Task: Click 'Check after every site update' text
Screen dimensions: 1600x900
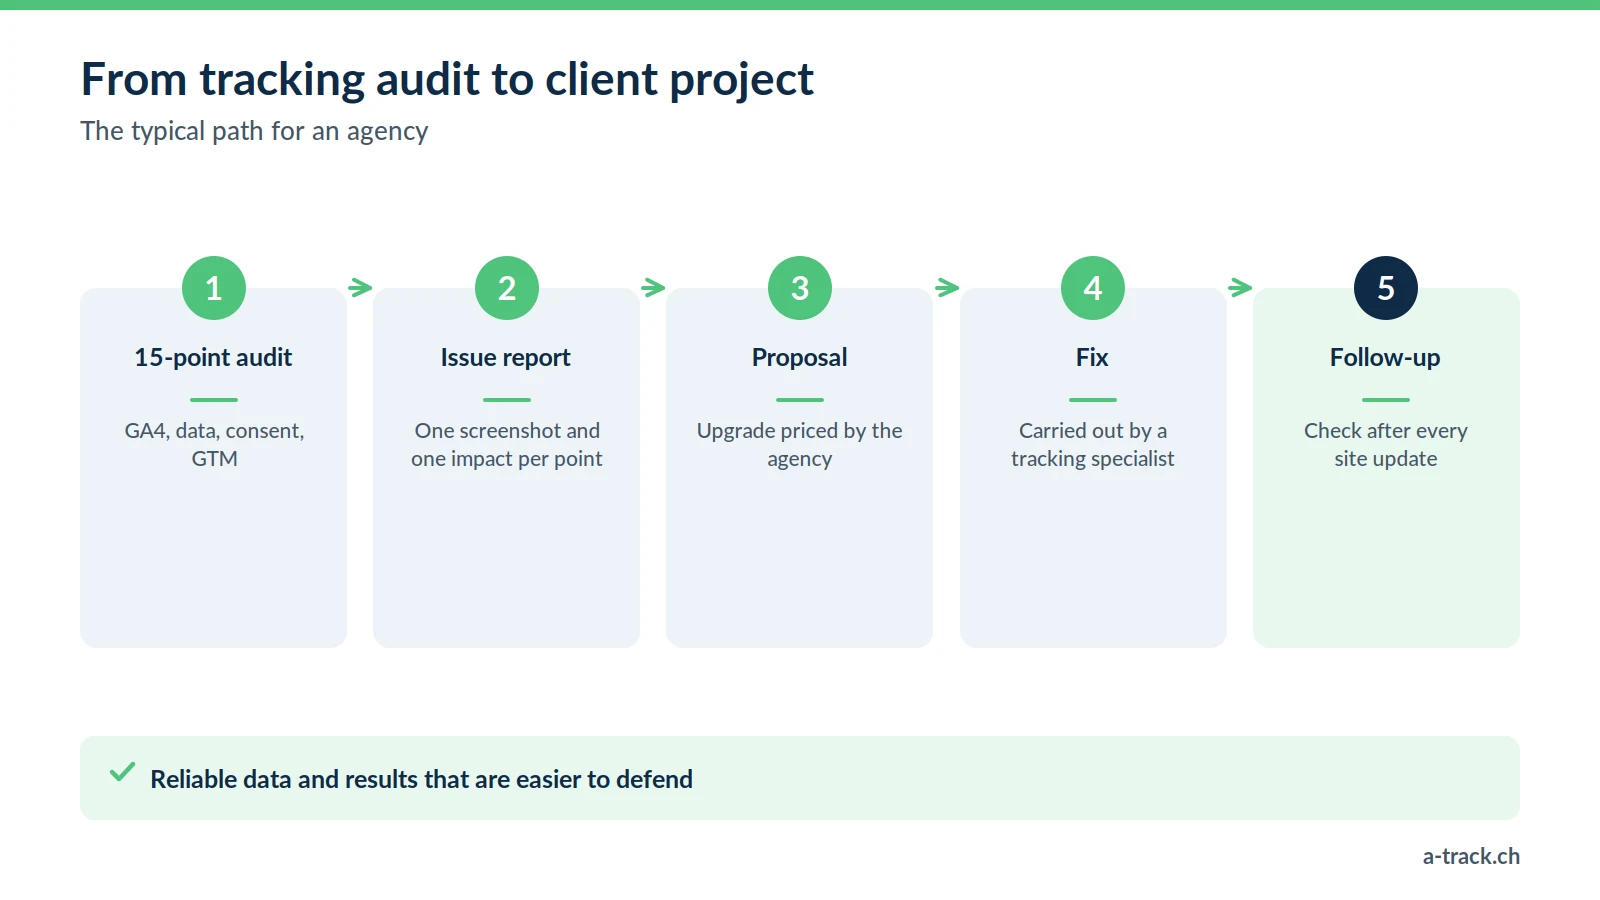Action: pyautogui.click(x=1386, y=445)
